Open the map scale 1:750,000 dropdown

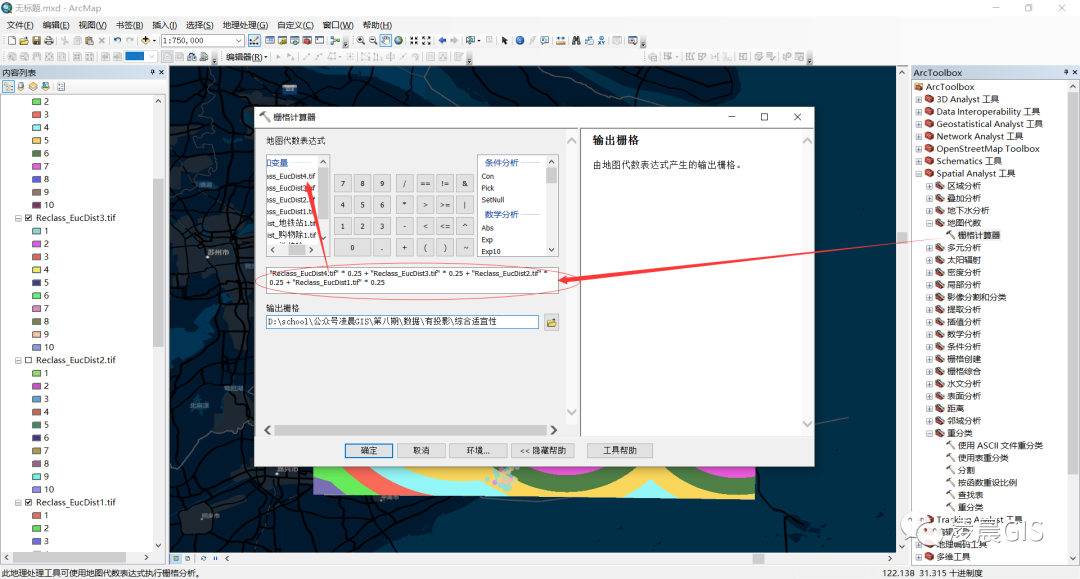coord(238,41)
